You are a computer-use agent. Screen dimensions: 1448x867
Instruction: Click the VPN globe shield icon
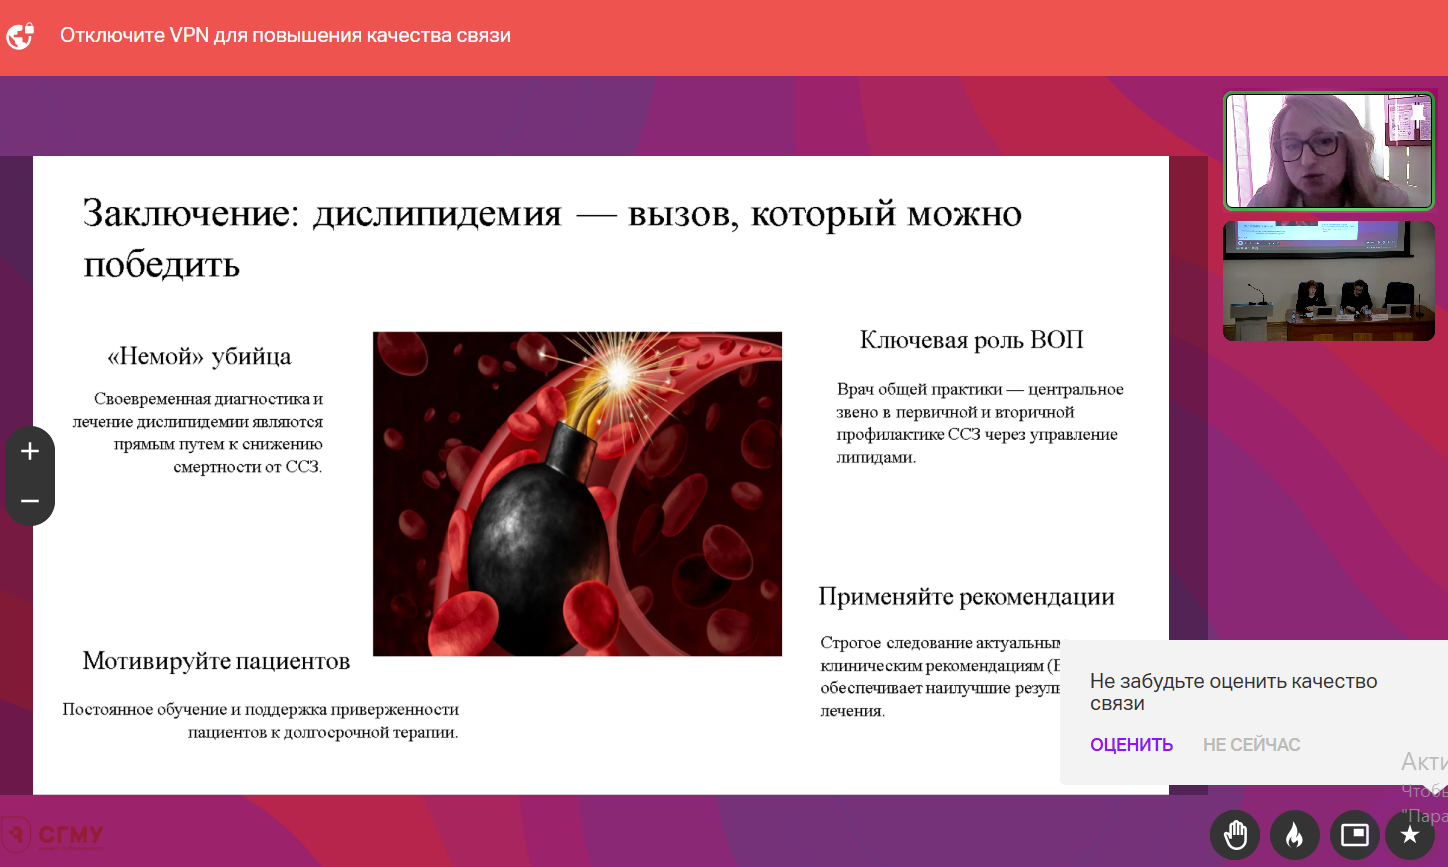(x=21, y=36)
